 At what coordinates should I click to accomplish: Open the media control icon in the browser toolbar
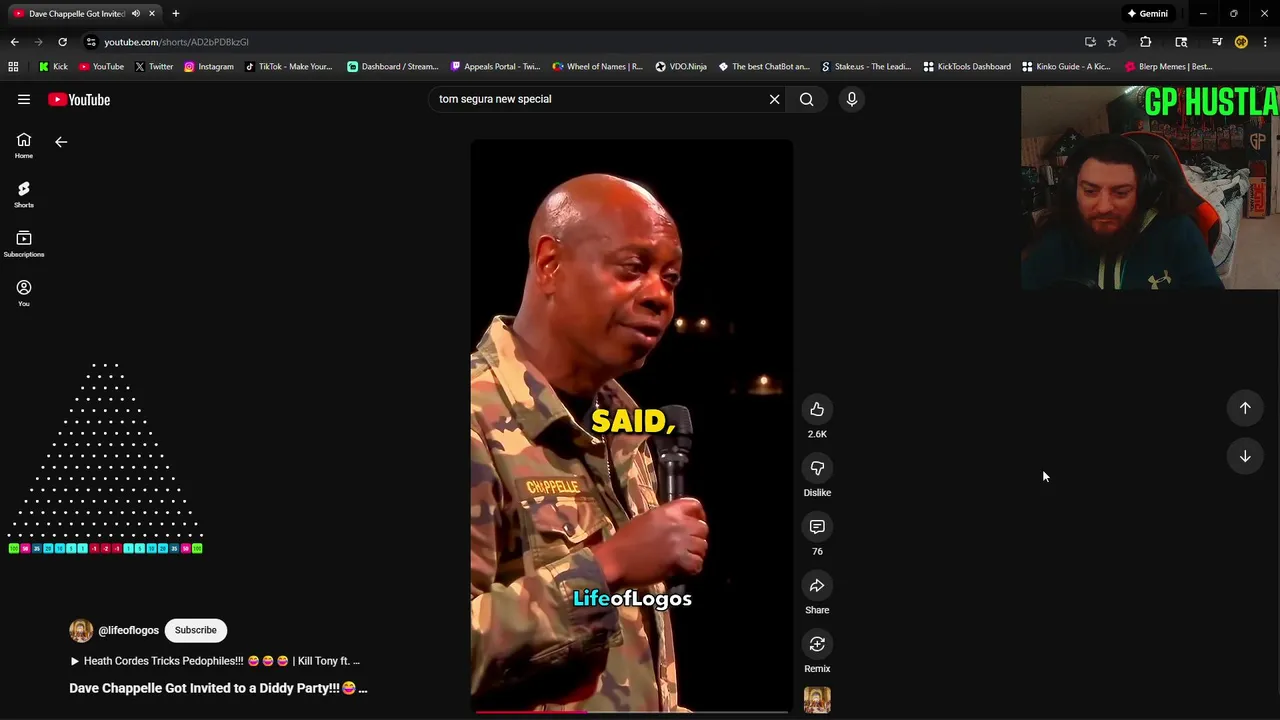click(x=1217, y=42)
